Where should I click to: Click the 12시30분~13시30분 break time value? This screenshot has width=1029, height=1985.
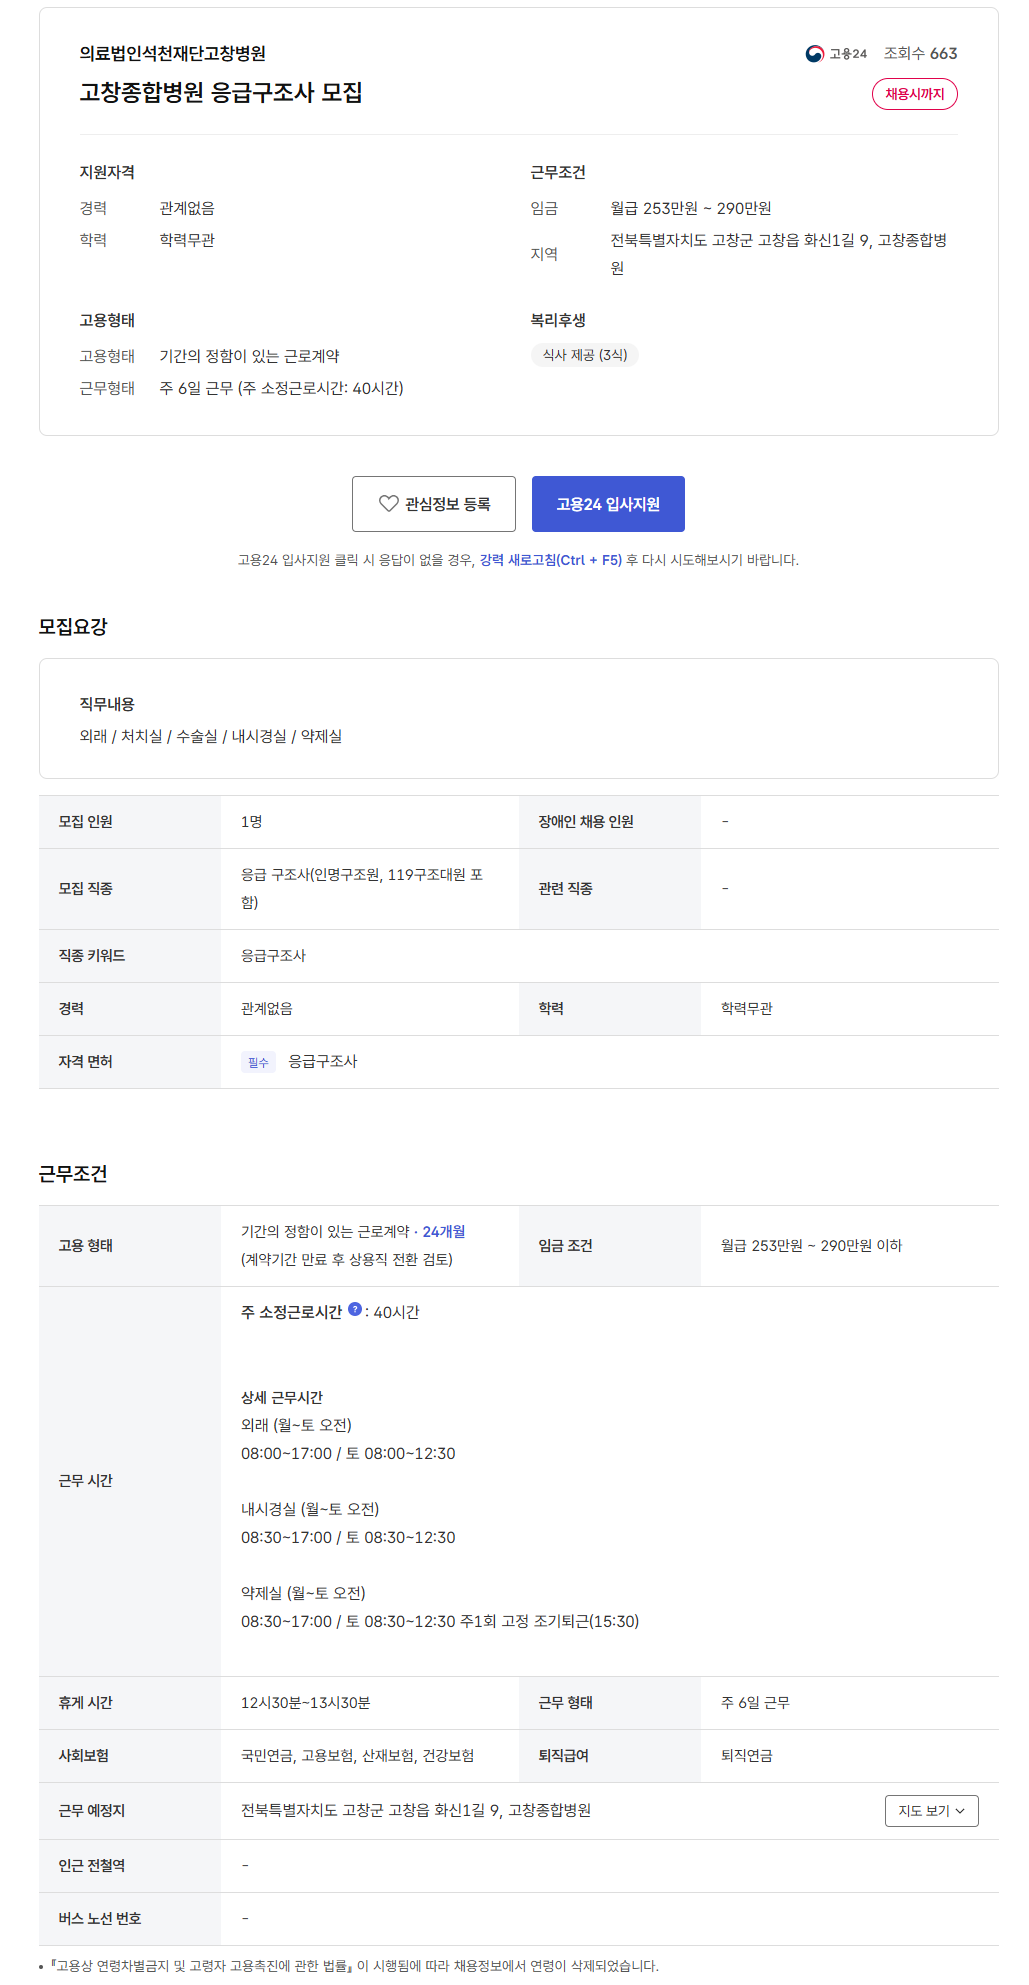pos(306,1703)
